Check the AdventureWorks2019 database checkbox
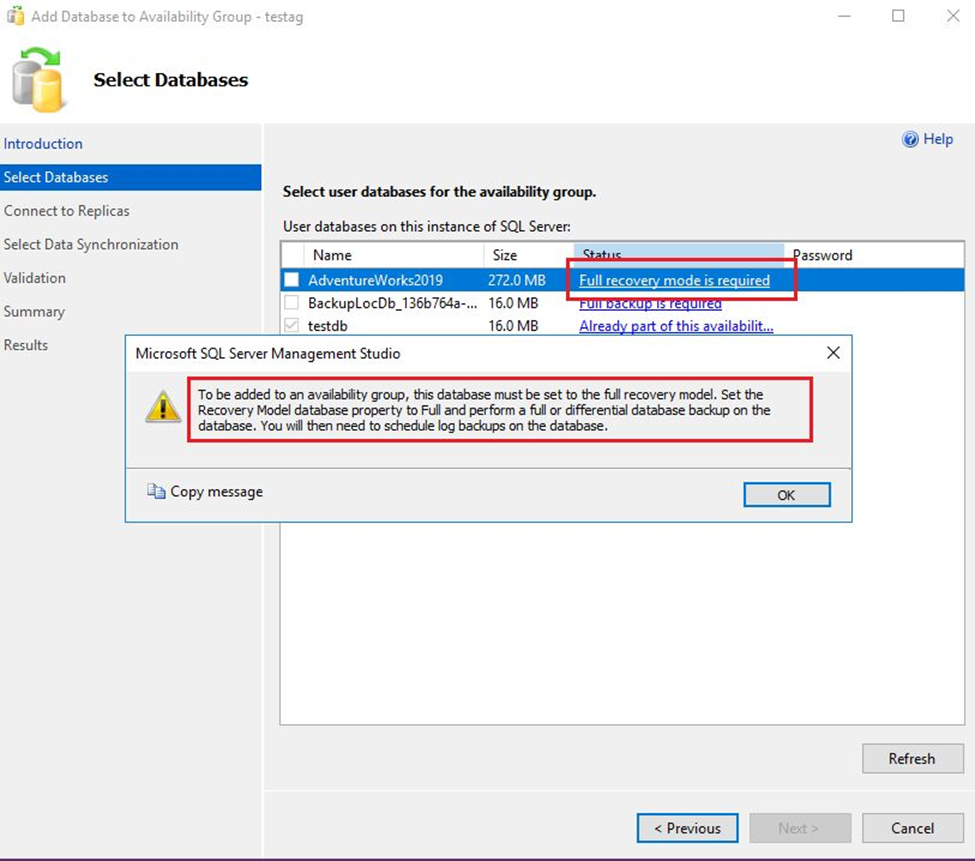975x861 pixels. coord(291,281)
